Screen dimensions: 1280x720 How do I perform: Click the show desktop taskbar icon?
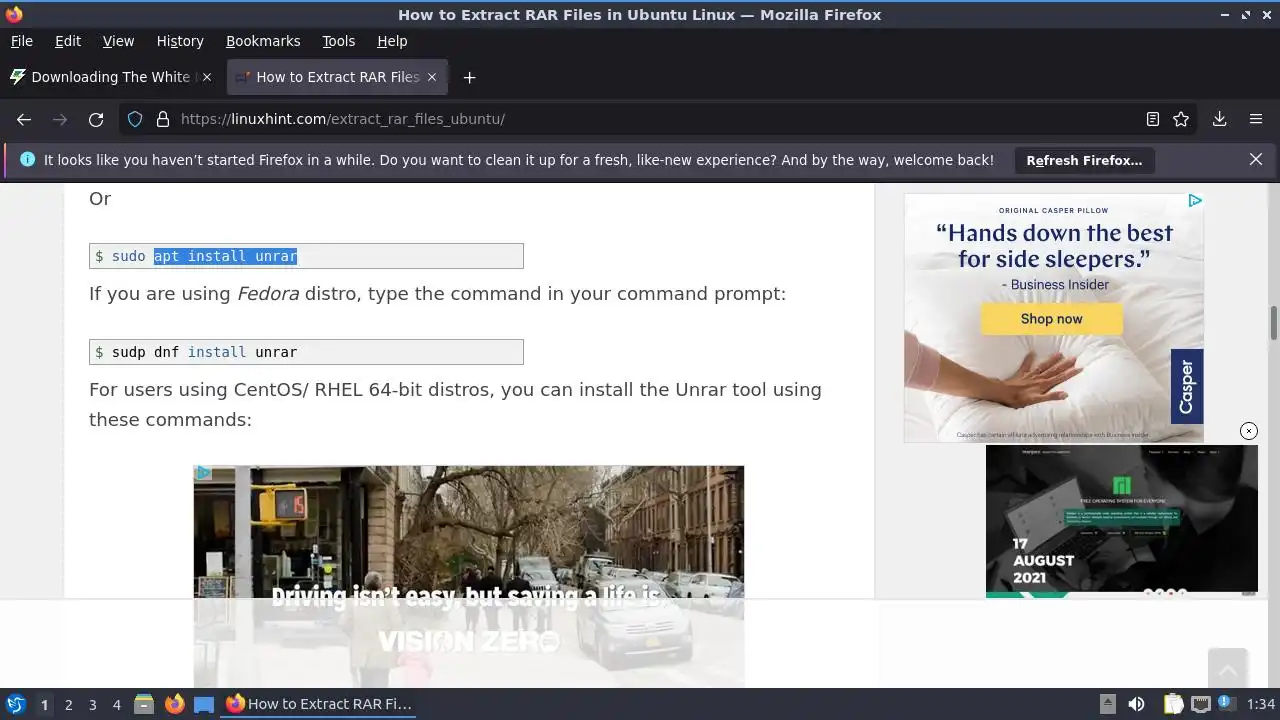tap(204, 704)
